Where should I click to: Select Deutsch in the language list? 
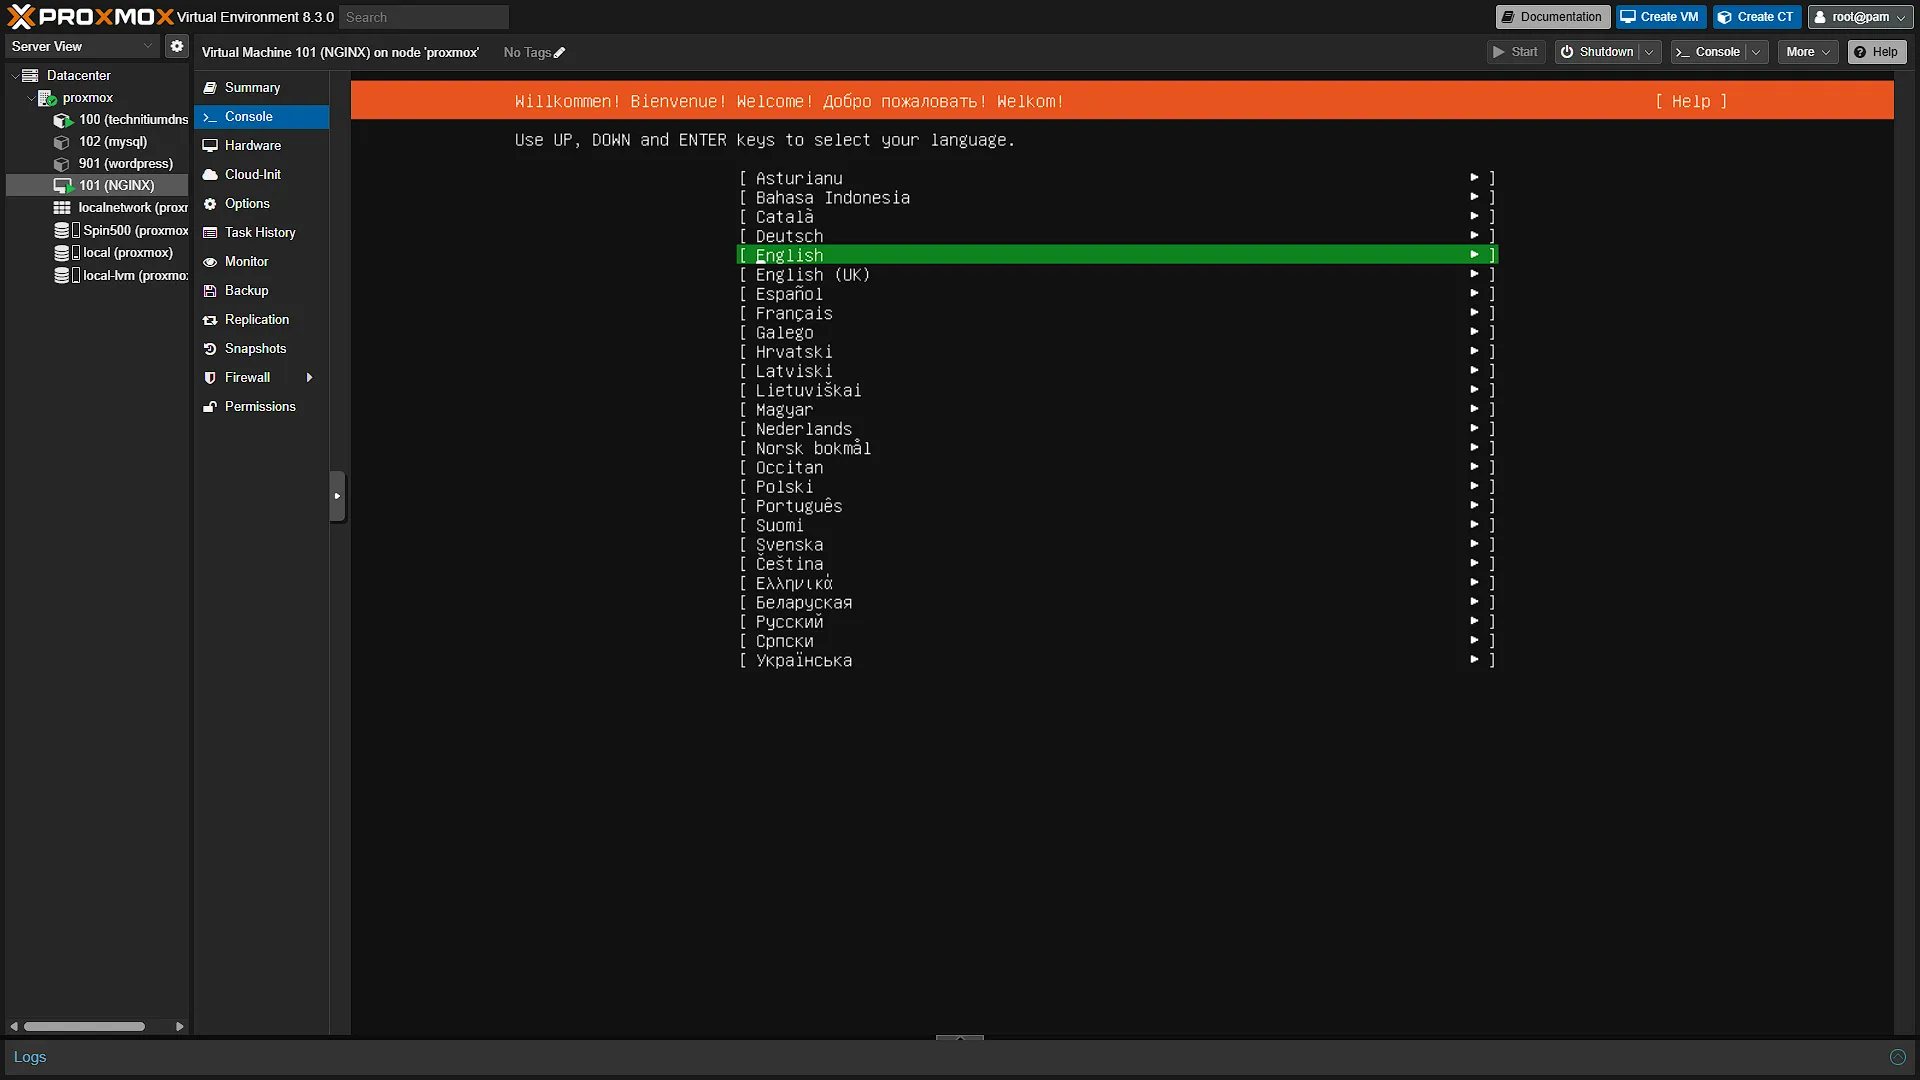[x=1116, y=237]
